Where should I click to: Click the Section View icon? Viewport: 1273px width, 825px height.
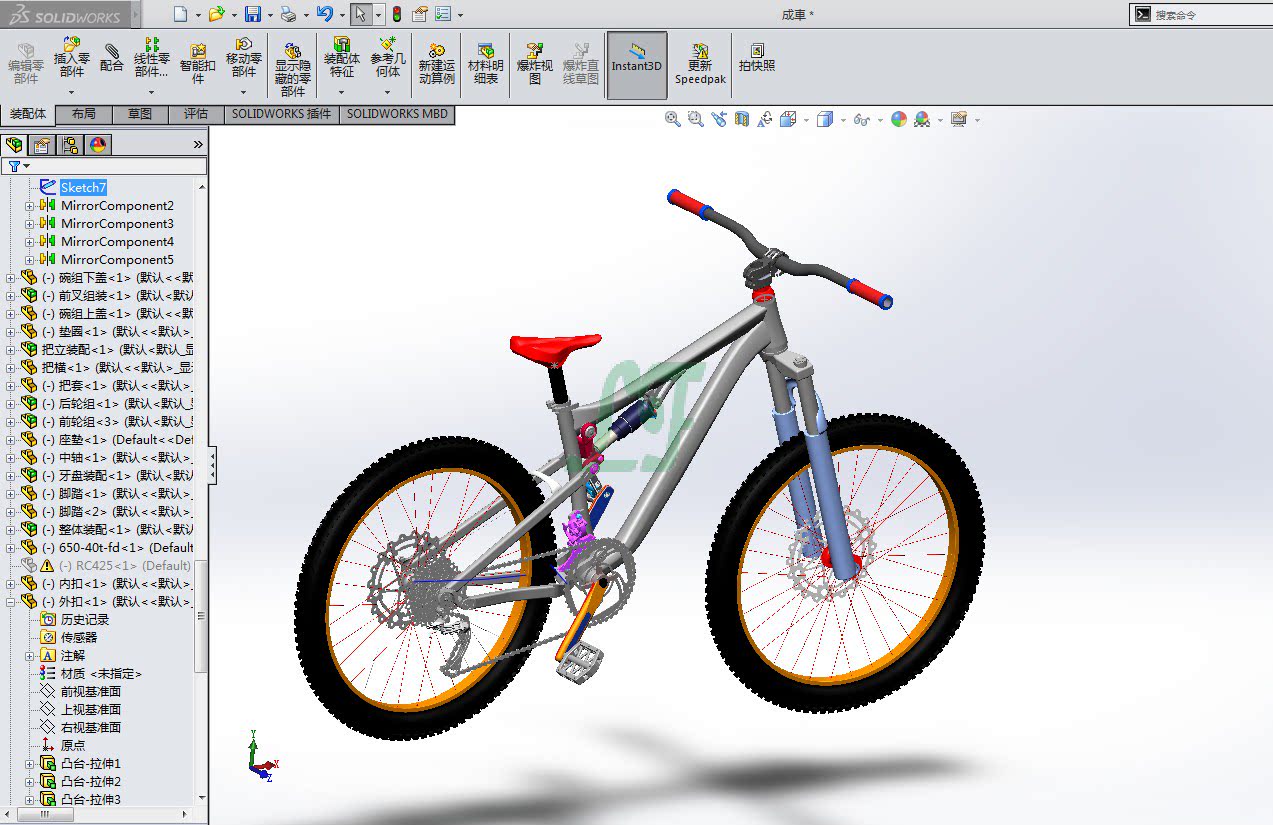click(741, 119)
